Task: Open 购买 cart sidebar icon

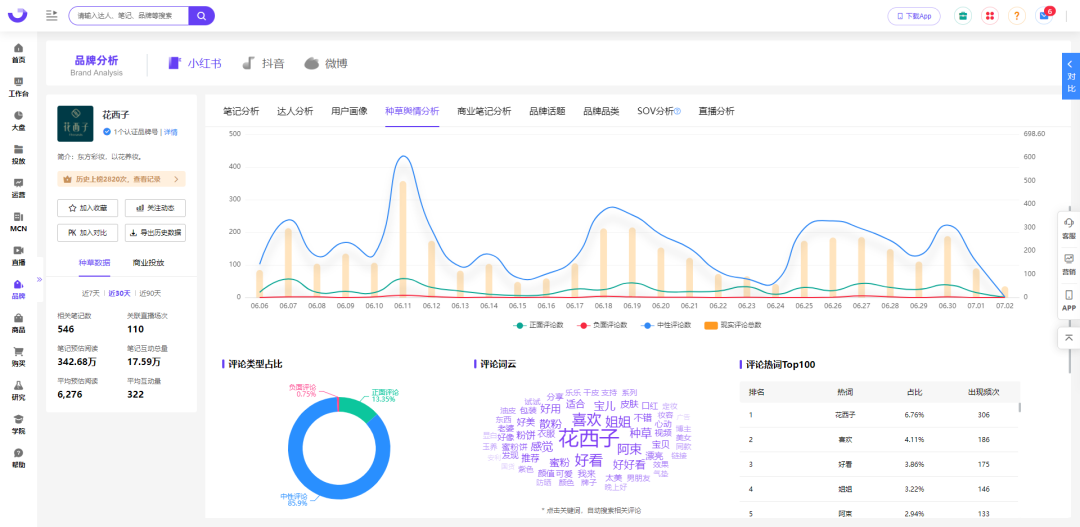Action: [19, 357]
